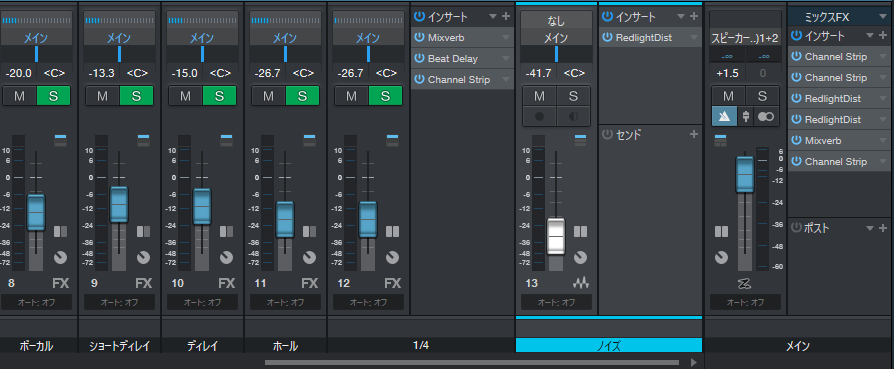
Task: Arm record on the ノイズ channel
Action: point(539,116)
